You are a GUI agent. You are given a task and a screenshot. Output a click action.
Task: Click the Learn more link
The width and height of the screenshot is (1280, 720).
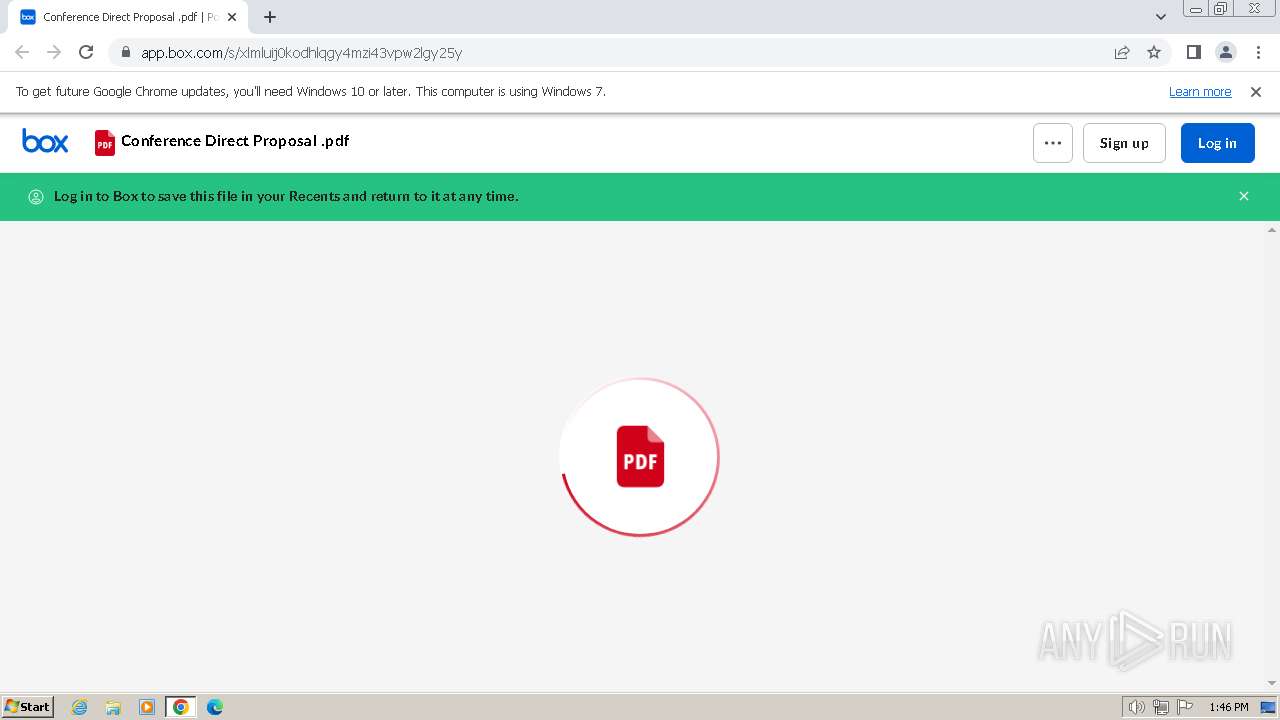1200,92
